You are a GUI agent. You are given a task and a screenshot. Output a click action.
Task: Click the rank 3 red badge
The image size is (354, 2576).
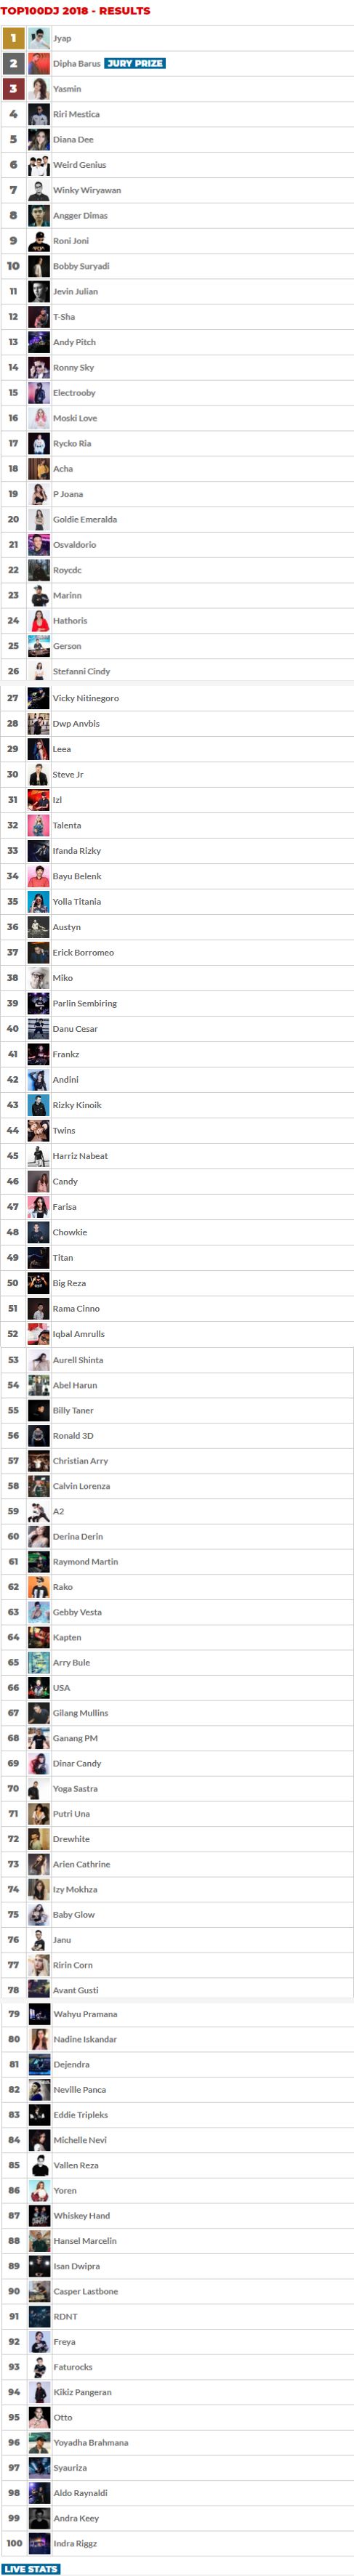click(13, 89)
